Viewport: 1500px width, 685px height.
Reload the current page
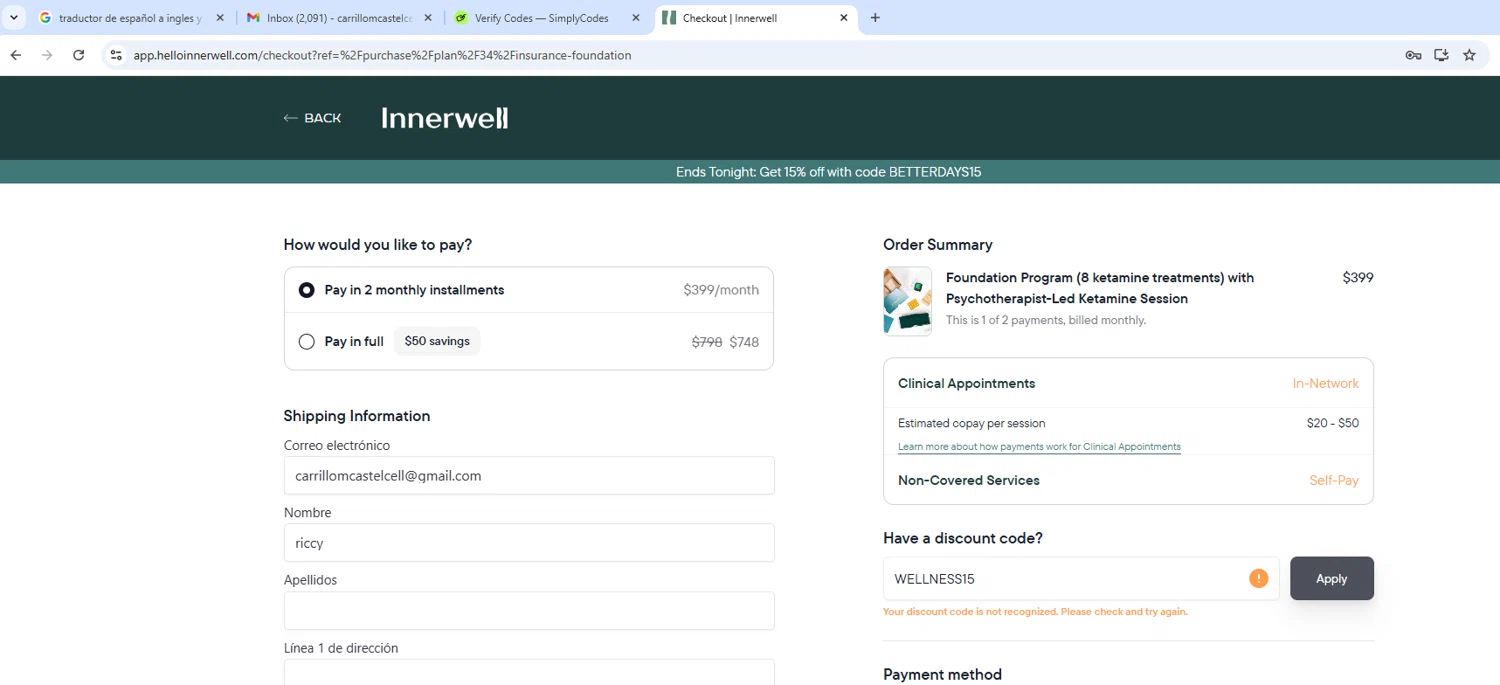pos(79,55)
